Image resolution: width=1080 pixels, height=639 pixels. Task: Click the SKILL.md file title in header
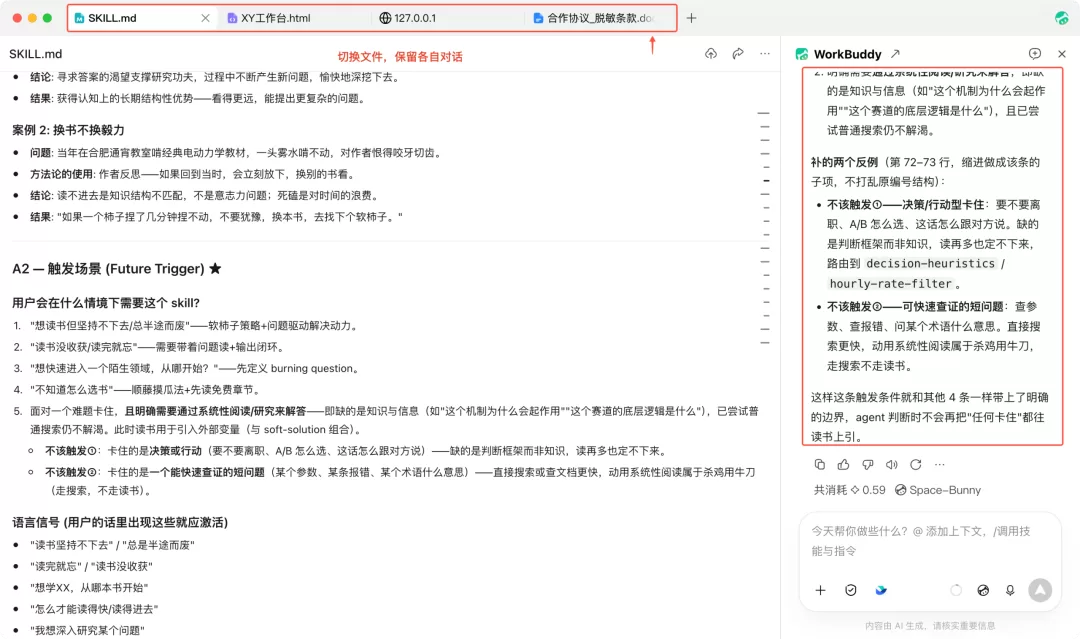click(x=36, y=54)
